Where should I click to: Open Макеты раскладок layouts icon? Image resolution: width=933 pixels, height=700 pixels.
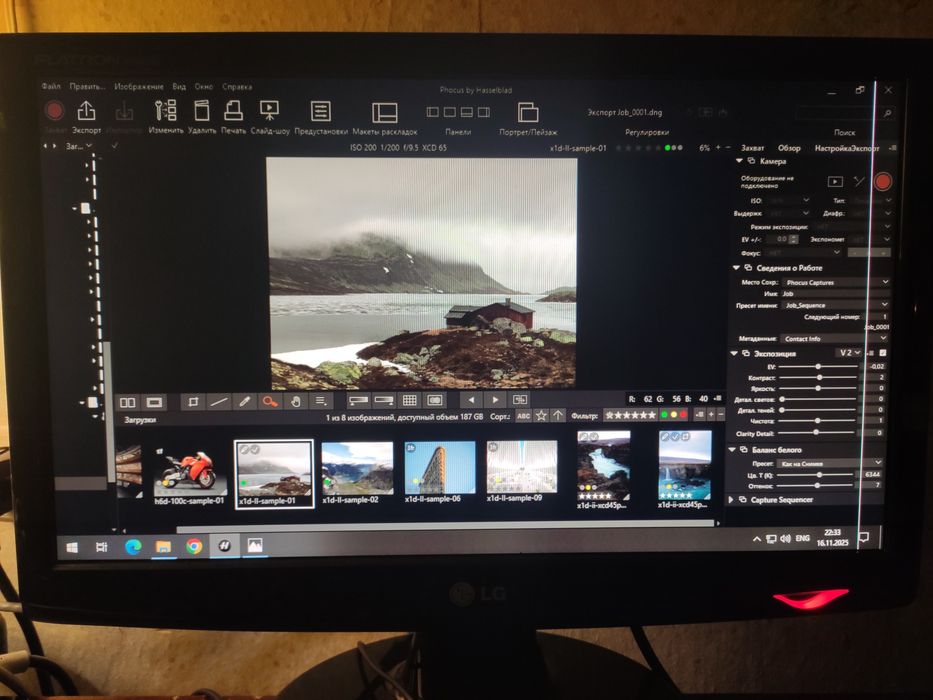(384, 112)
